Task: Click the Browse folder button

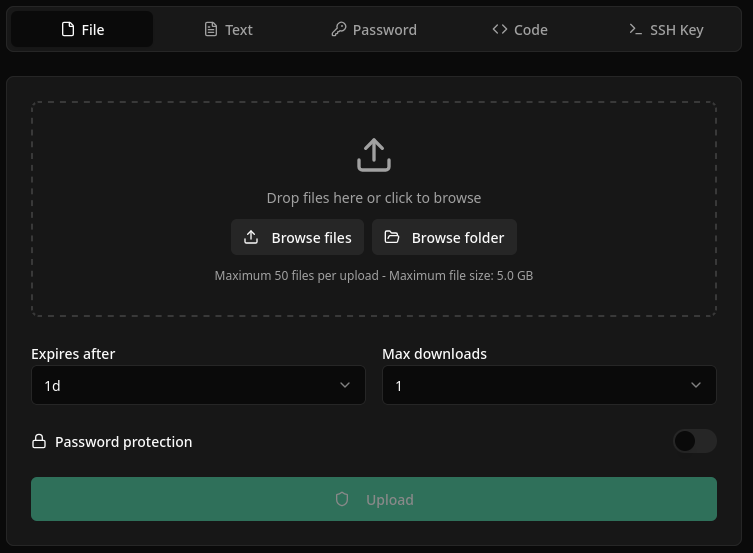Action: tap(445, 237)
